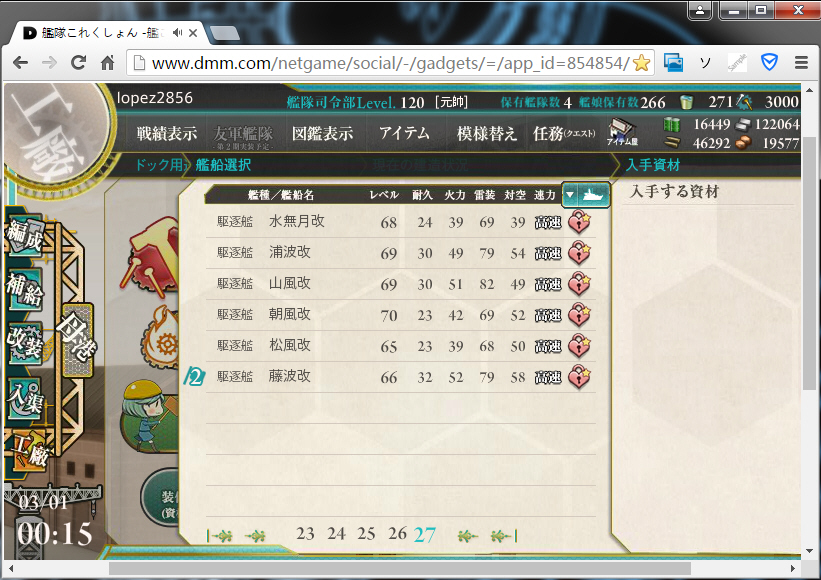Toggle lock heart icon for 藤波改
This screenshot has height=580, width=821.
tap(580, 377)
